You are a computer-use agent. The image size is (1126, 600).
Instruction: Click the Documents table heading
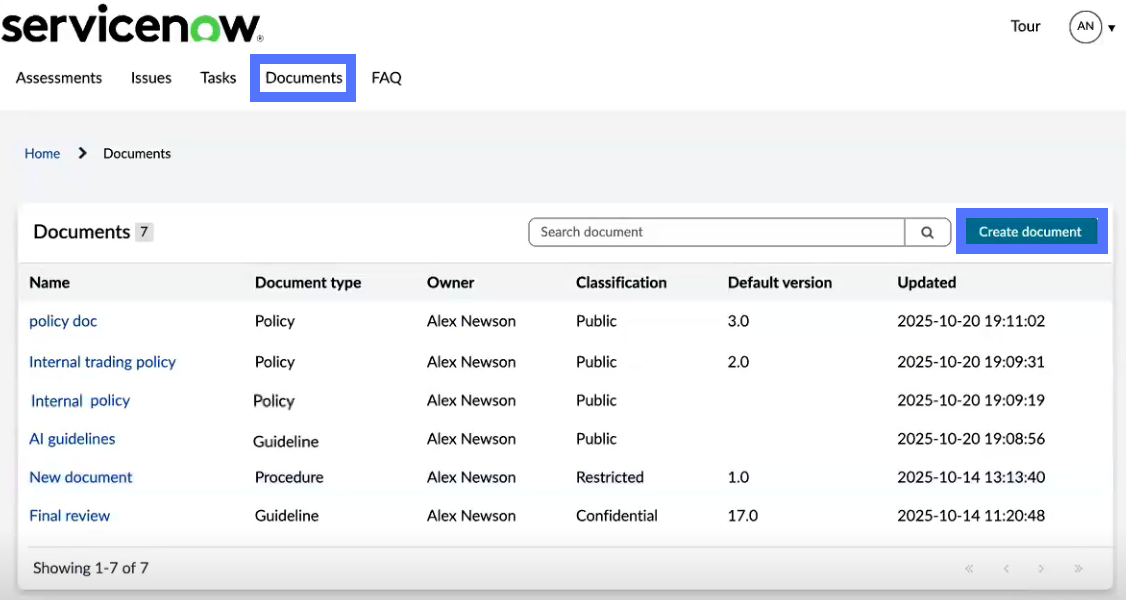[82, 232]
